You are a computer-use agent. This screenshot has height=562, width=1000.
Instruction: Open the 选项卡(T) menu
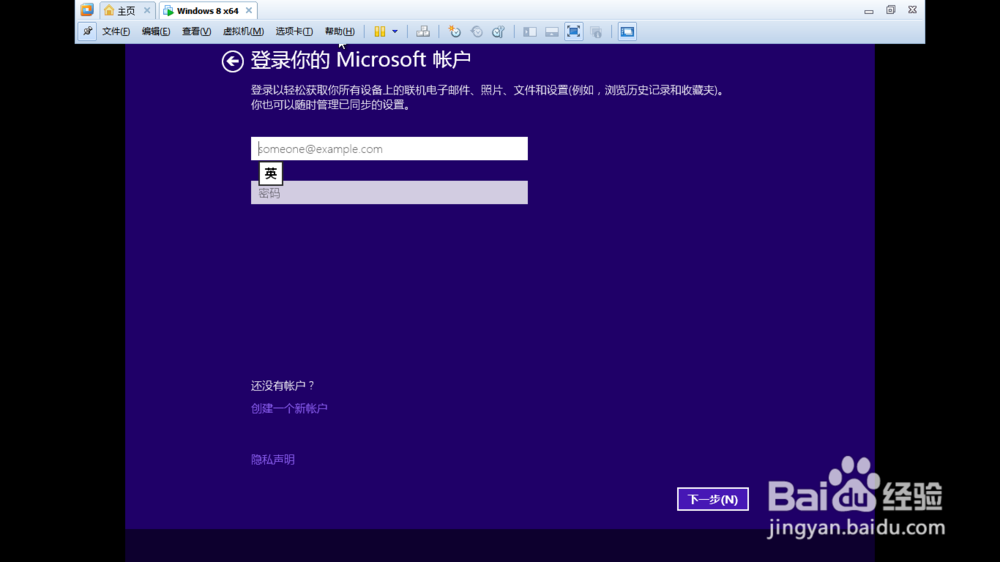coord(294,31)
